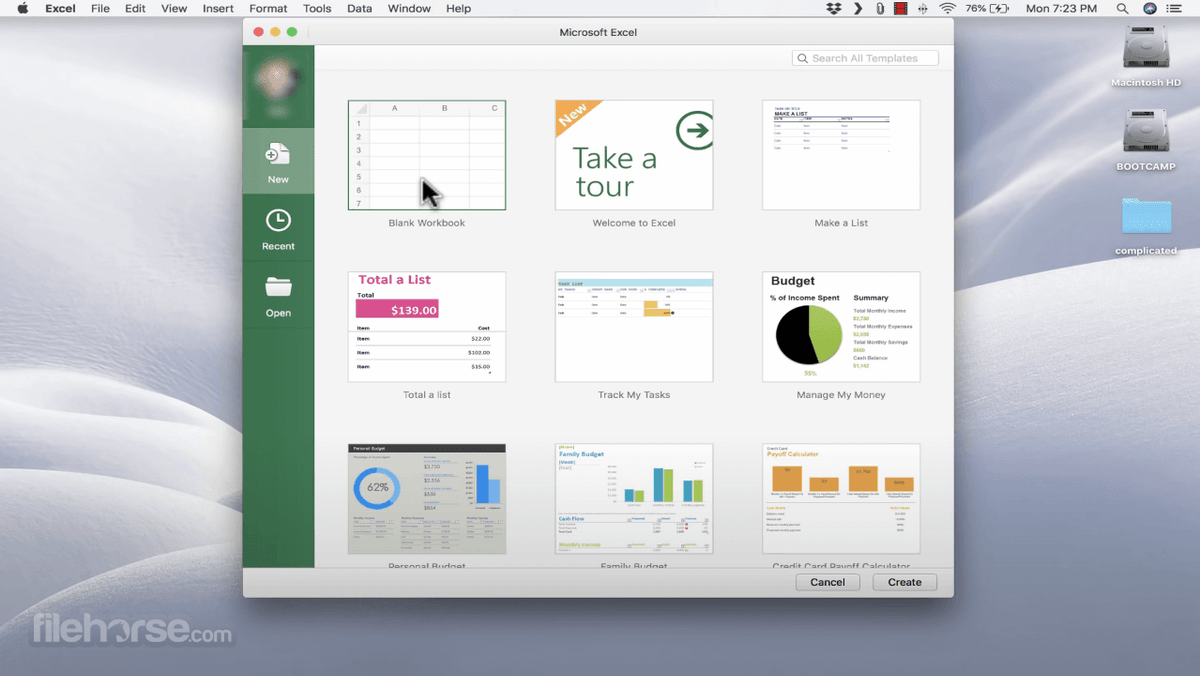Screen dimensions: 1200x676
Task: Open the Wi-Fi status menu
Action: pyautogui.click(x=947, y=9)
